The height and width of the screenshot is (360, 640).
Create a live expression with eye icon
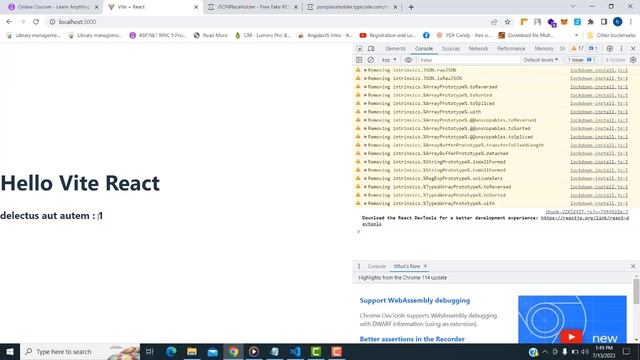tap(408, 60)
